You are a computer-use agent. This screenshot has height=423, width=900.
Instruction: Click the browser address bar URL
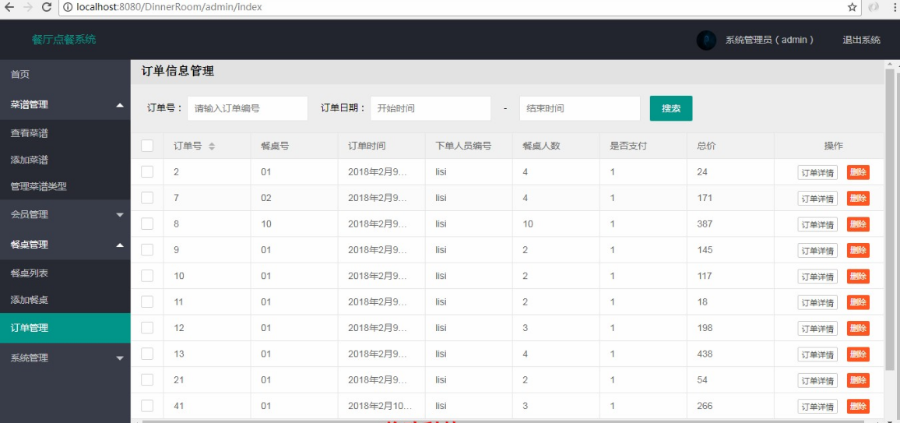point(169,7)
